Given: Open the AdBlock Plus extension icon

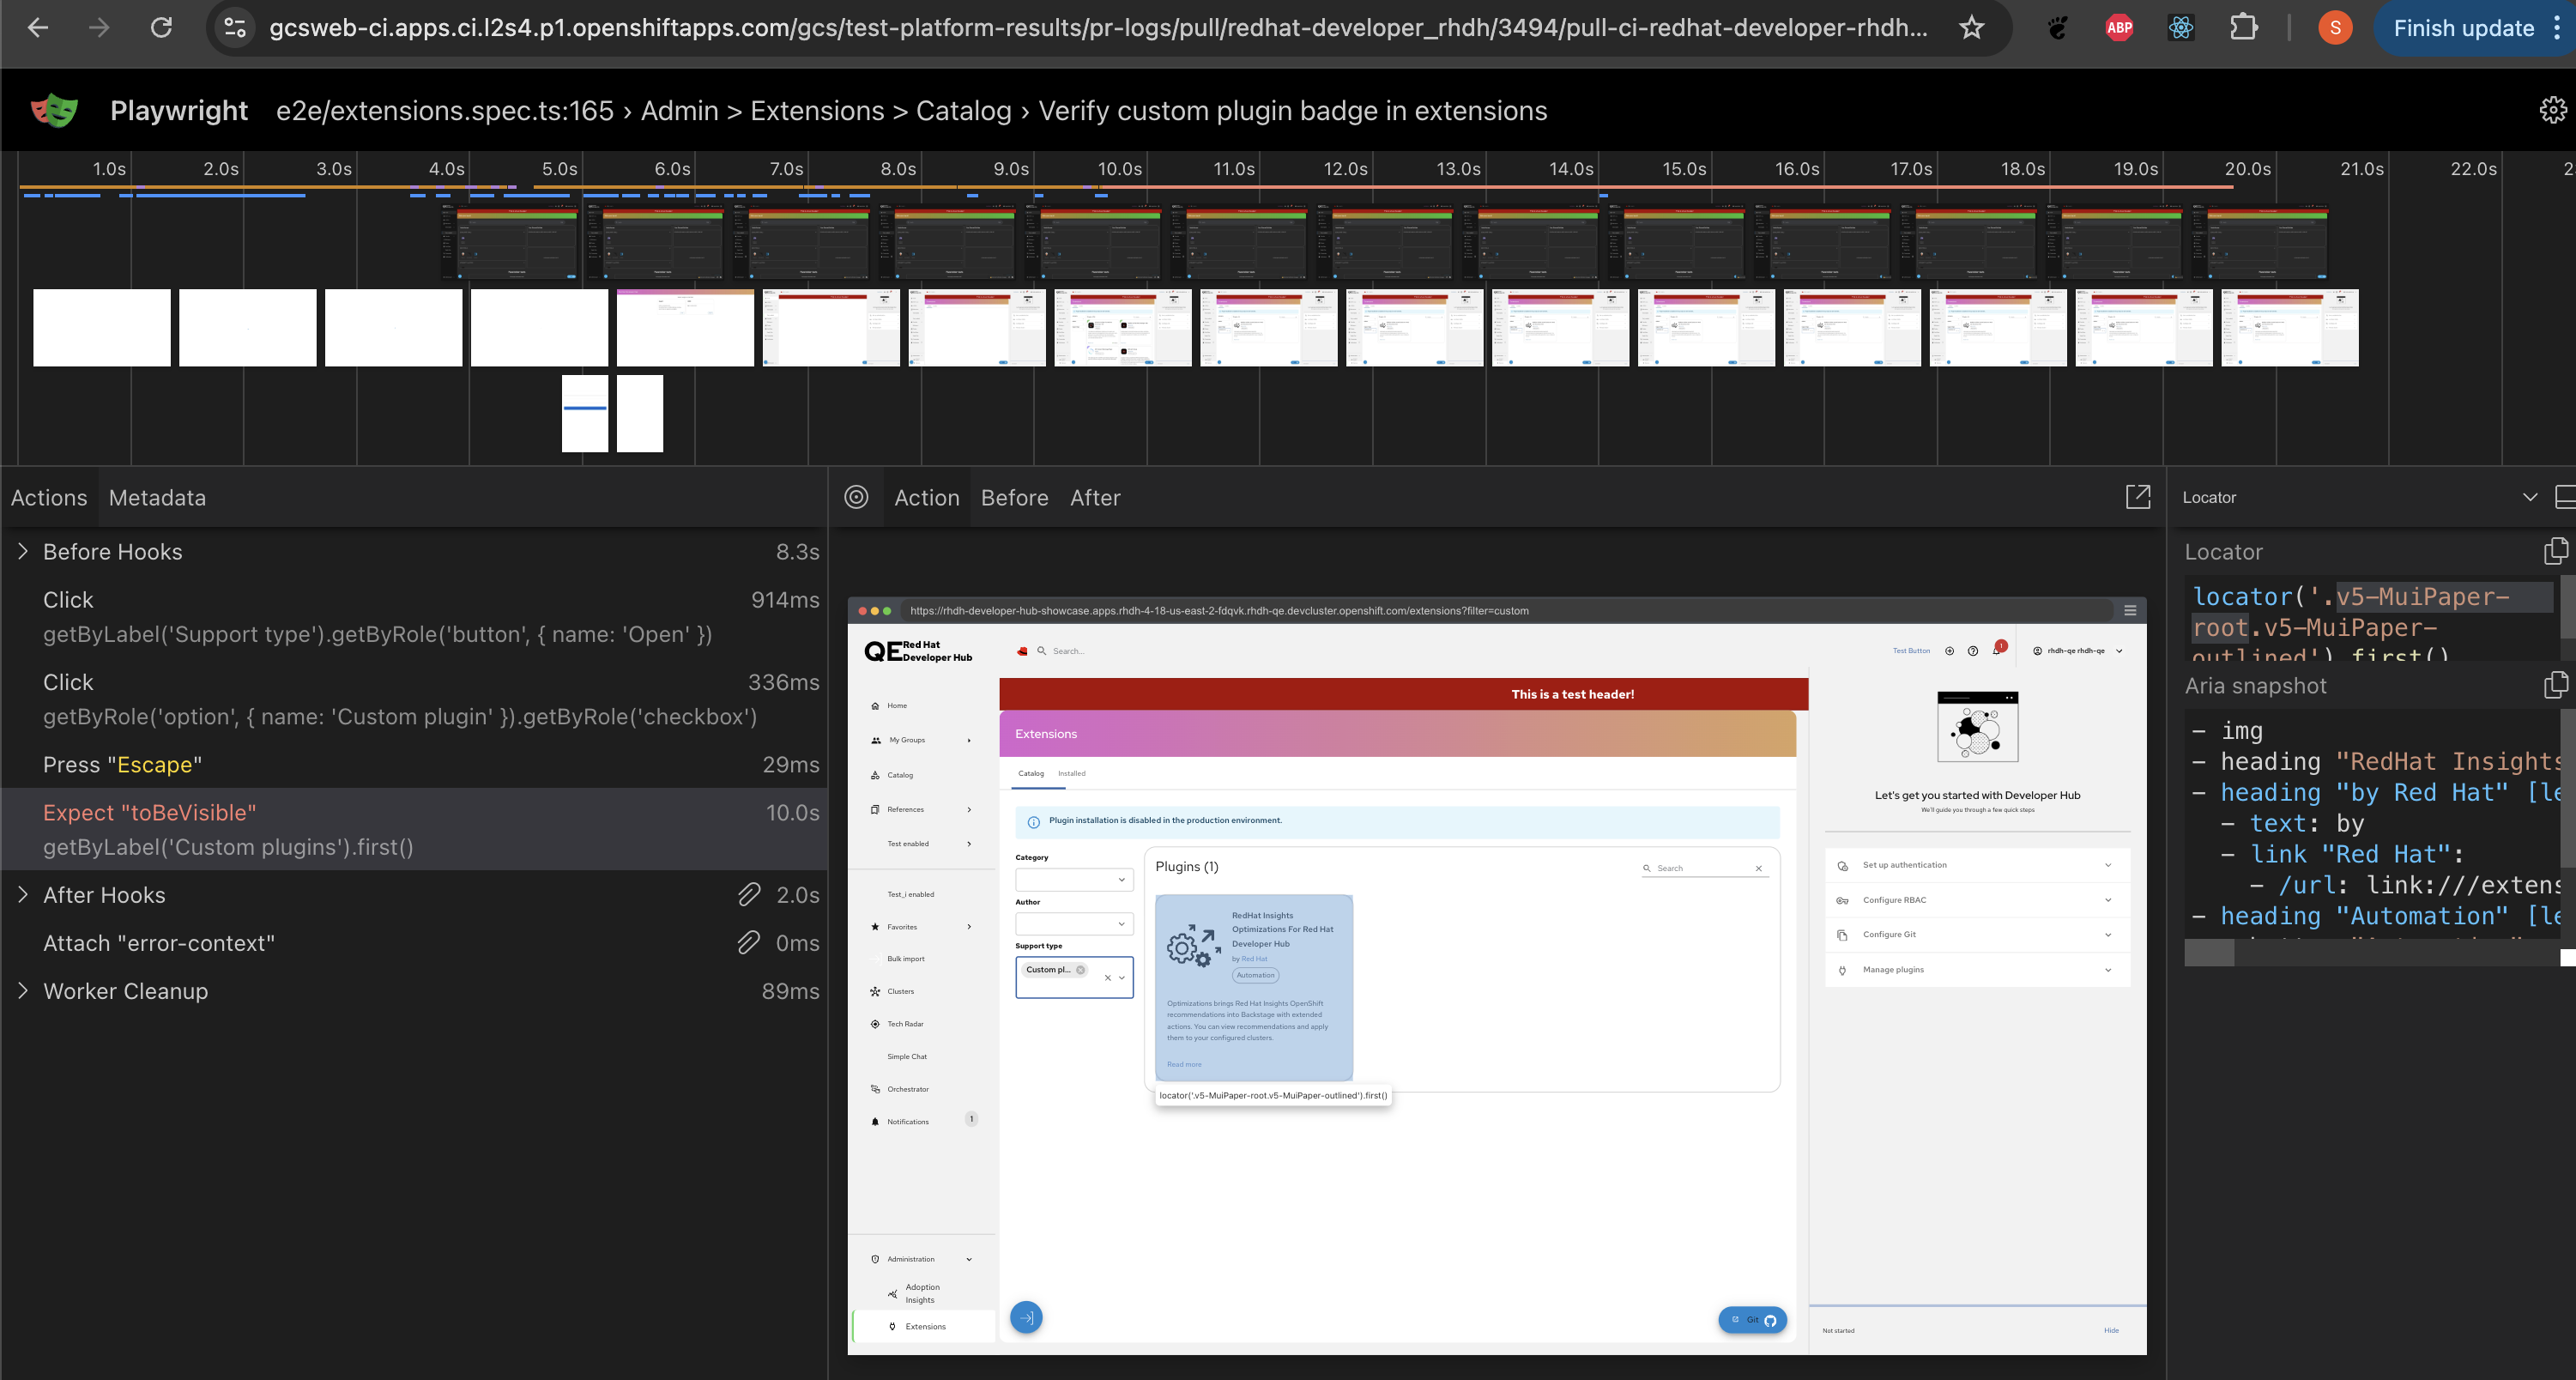Looking at the screenshot, I should [x=2119, y=28].
